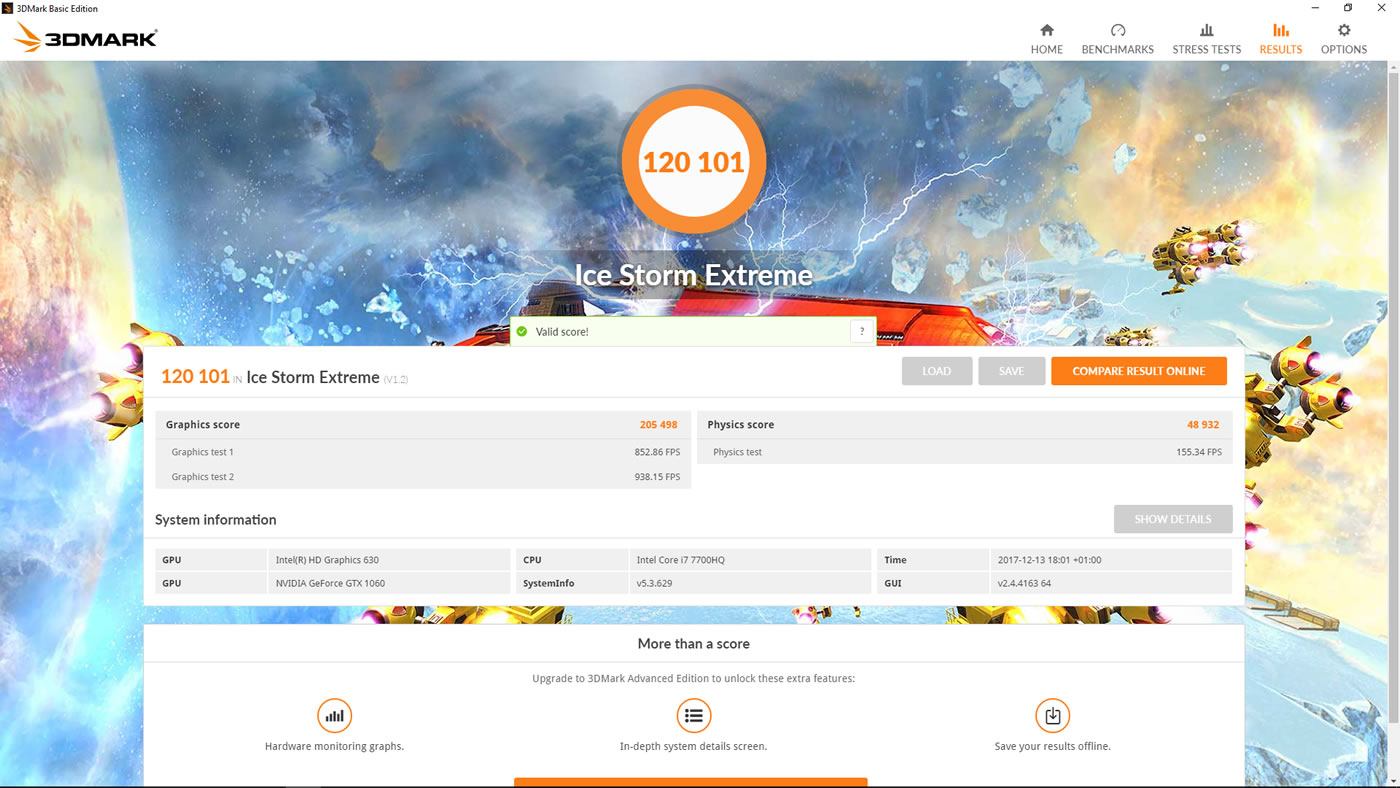The height and width of the screenshot is (788, 1400).
Task: Click the Graphics score label
Action: point(203,425)
